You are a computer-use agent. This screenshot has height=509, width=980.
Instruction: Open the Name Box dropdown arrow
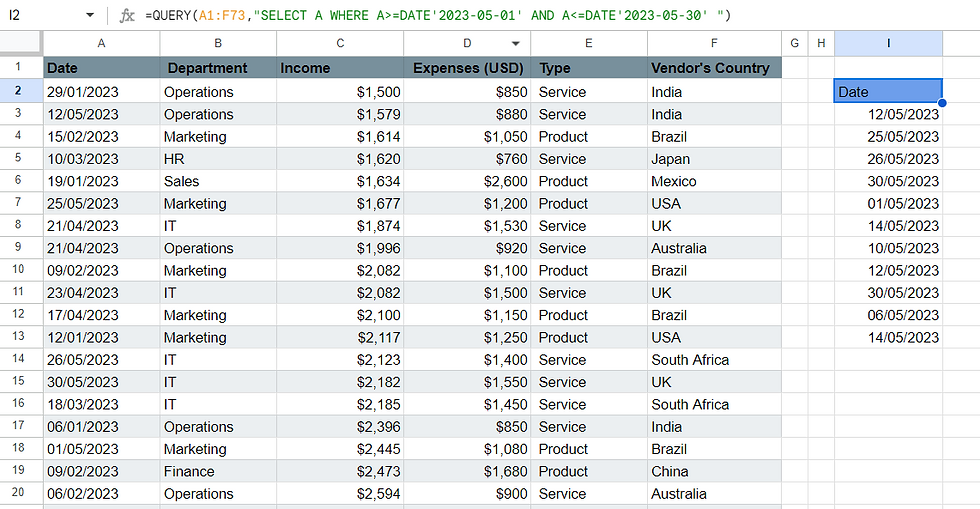point(89,16)
